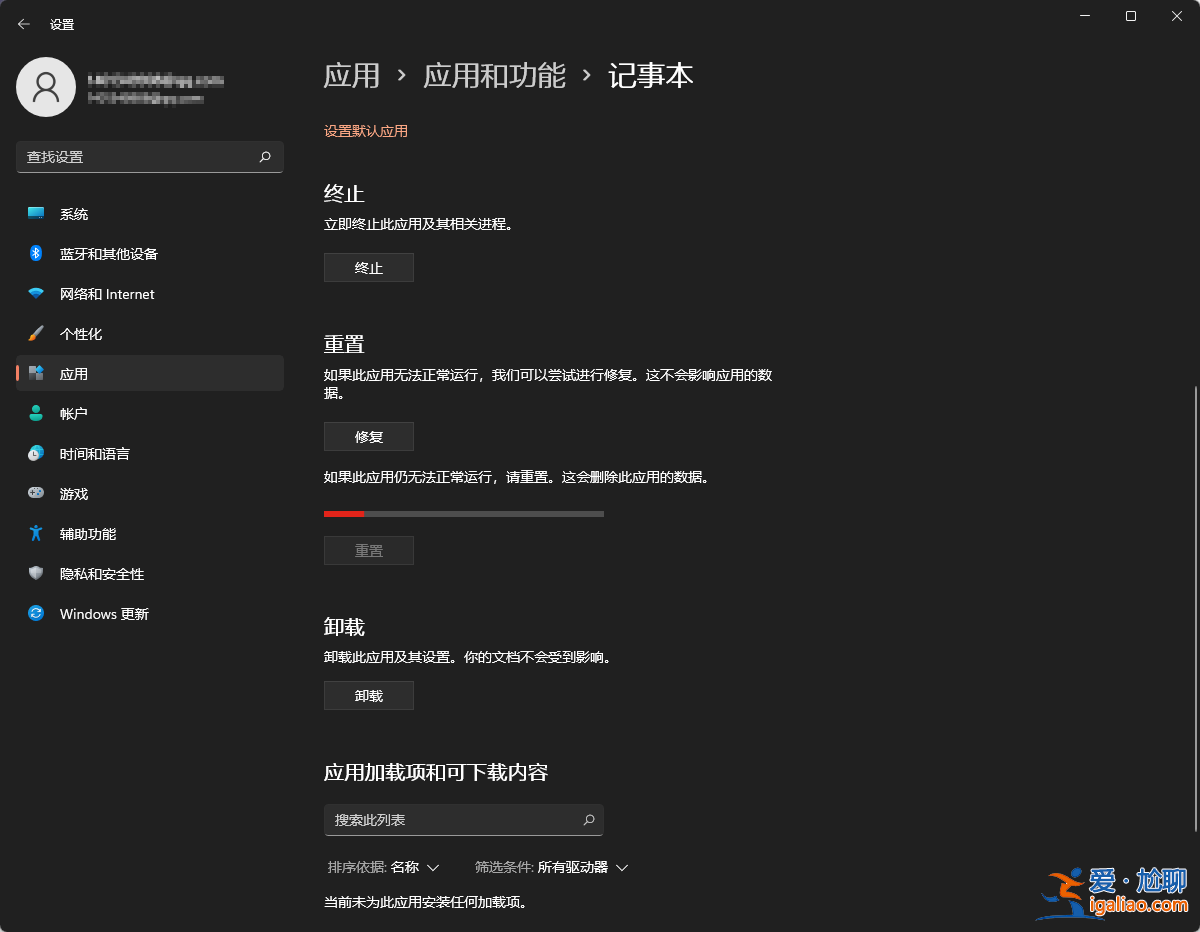Click the 终止 button to terminate Notepad
The height and width of the screenshot is (932, 1200).
pyautogui.click(x=368, y=267)
